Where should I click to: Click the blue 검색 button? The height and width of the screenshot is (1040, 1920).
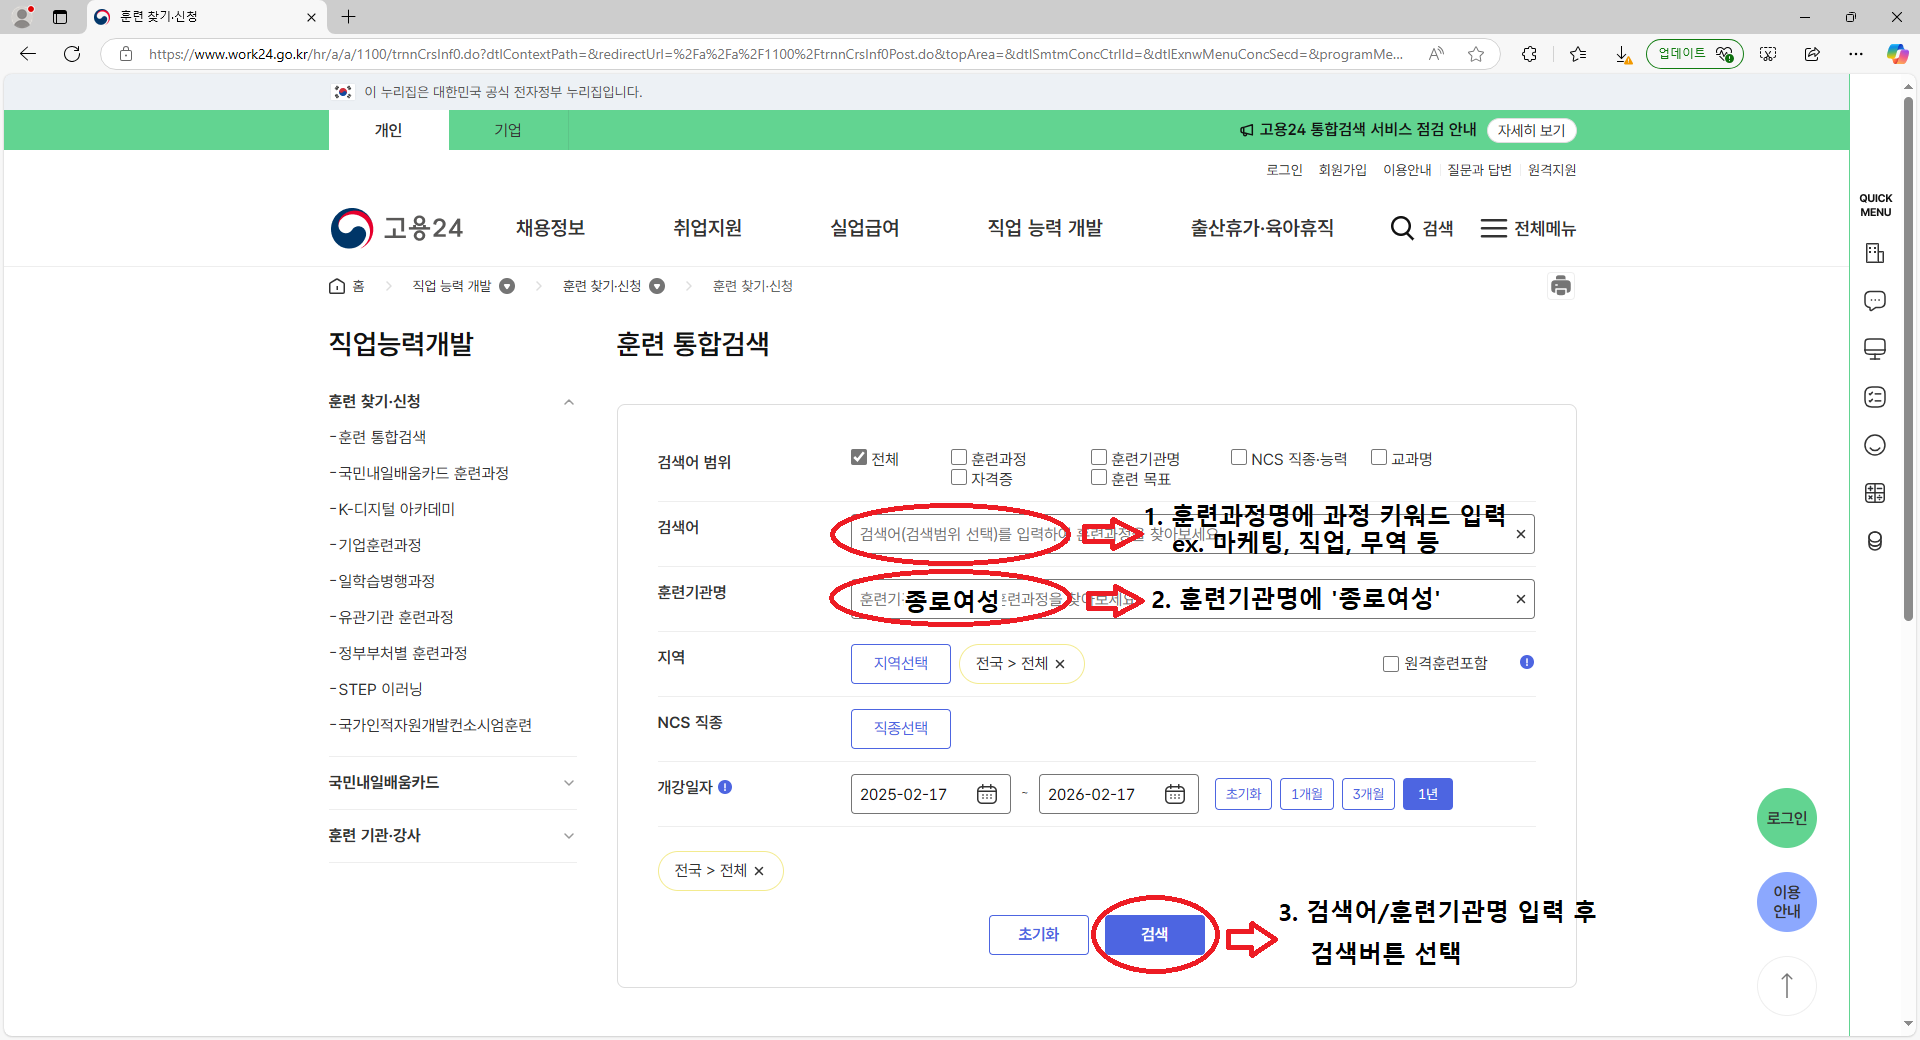(x=1154, y=934)
